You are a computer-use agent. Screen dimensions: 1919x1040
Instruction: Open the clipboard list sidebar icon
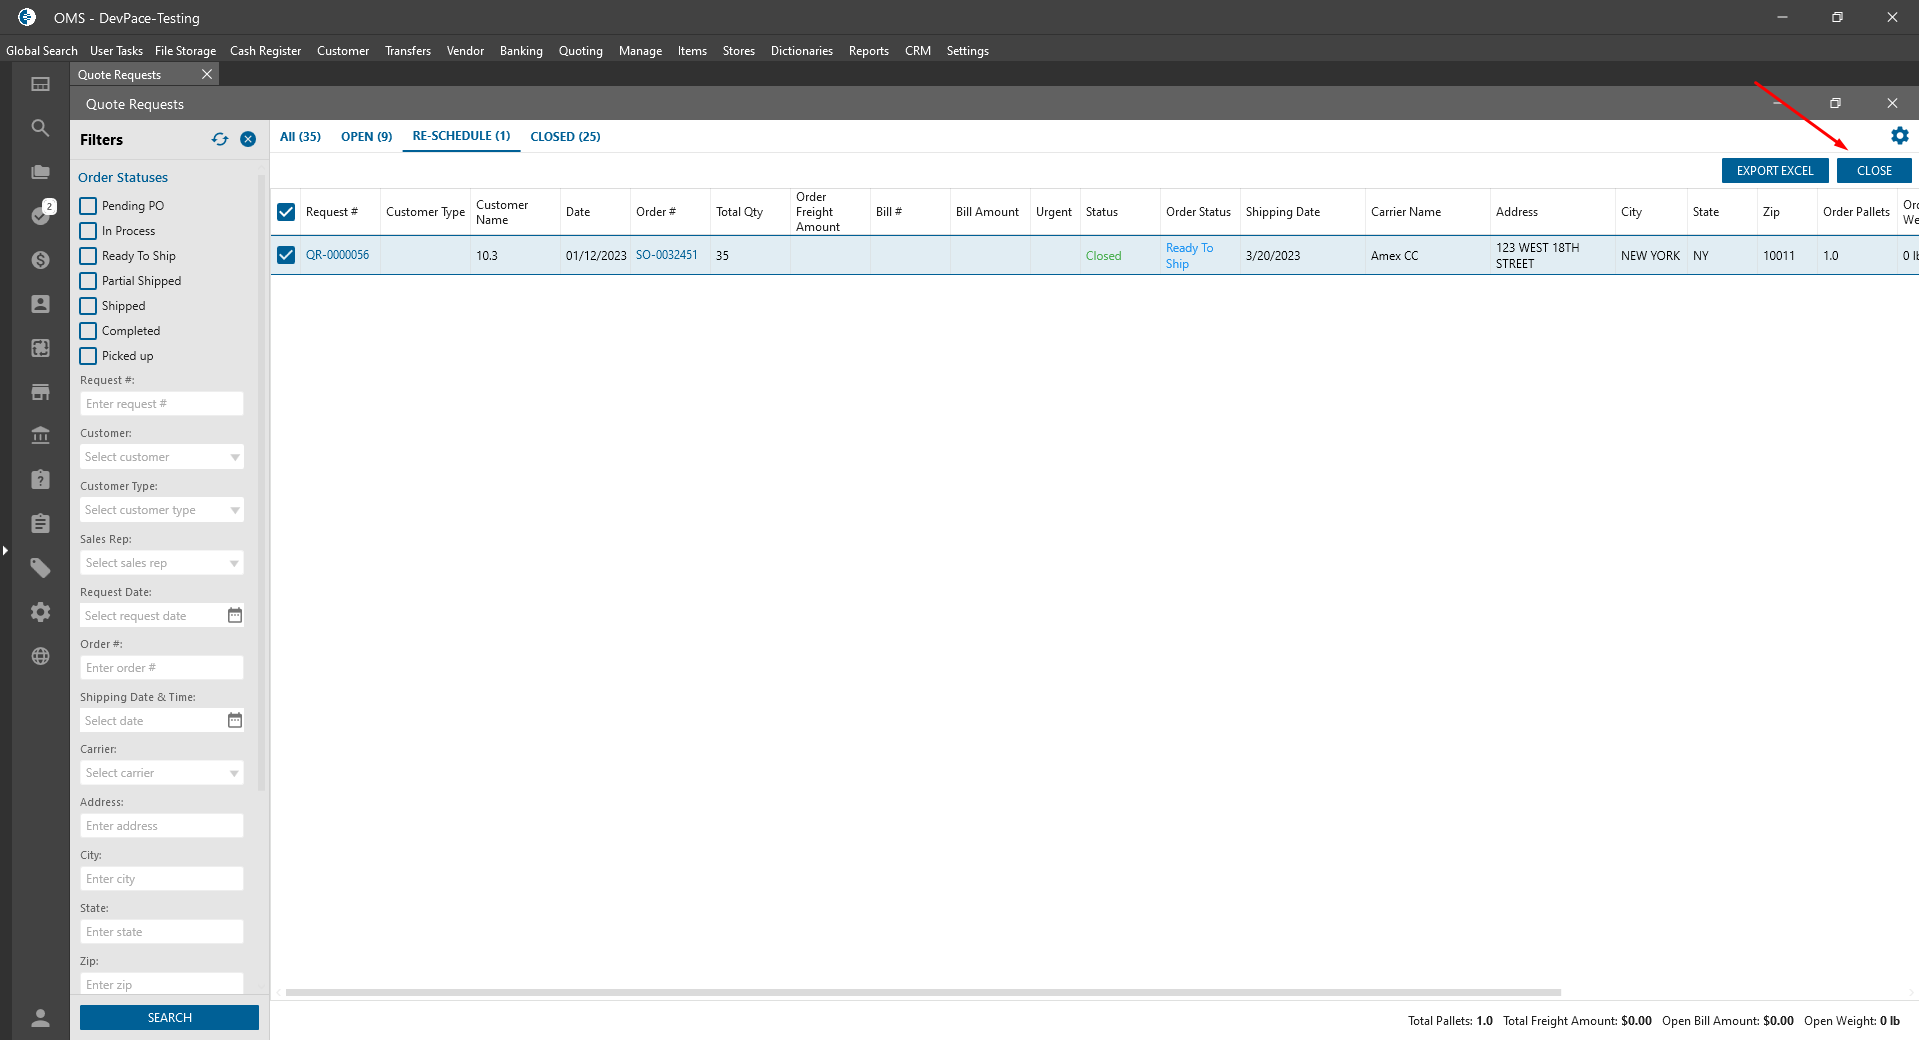[40, 524]
